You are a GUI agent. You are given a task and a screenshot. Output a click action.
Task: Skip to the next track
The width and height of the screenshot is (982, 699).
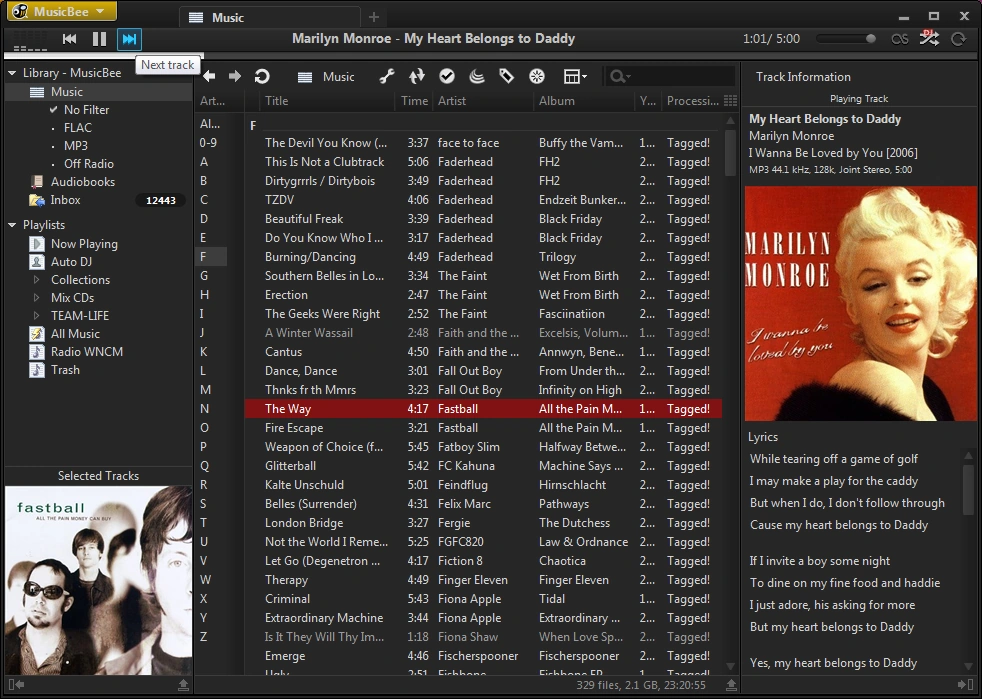[x=129, y=39]
